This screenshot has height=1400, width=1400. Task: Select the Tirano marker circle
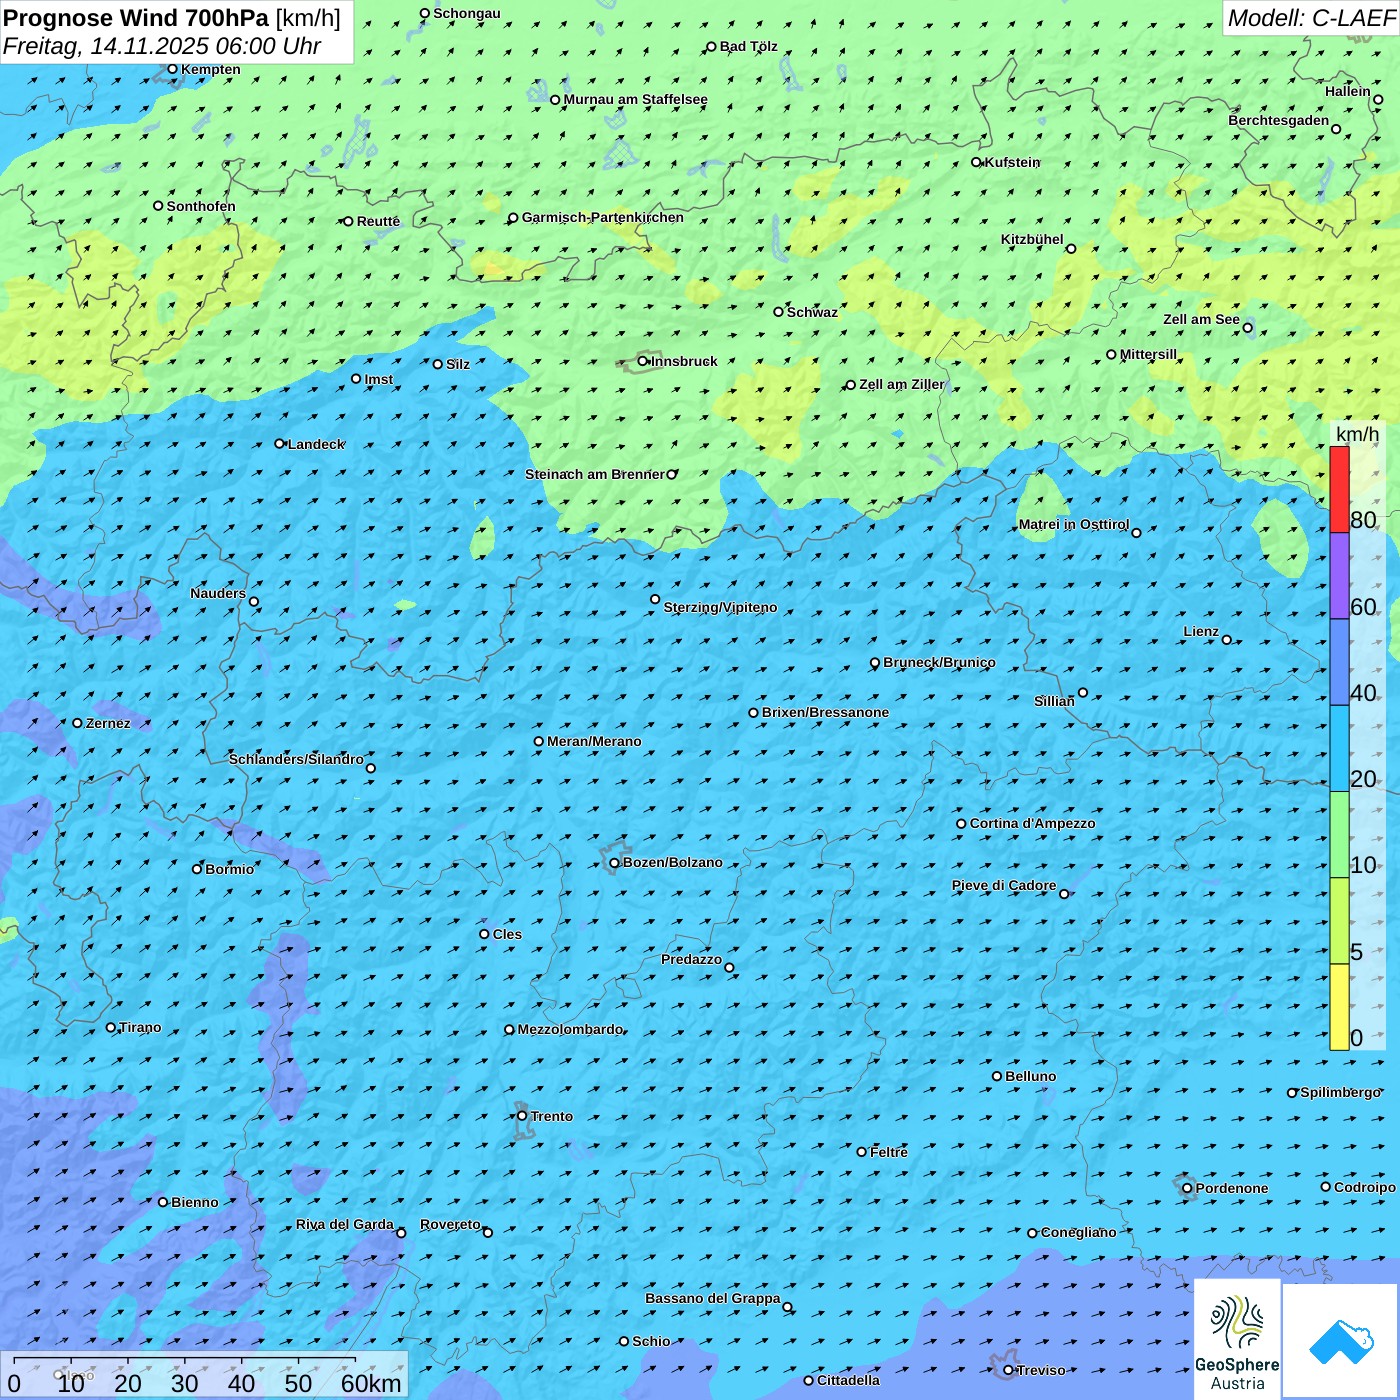(111, 1027)
